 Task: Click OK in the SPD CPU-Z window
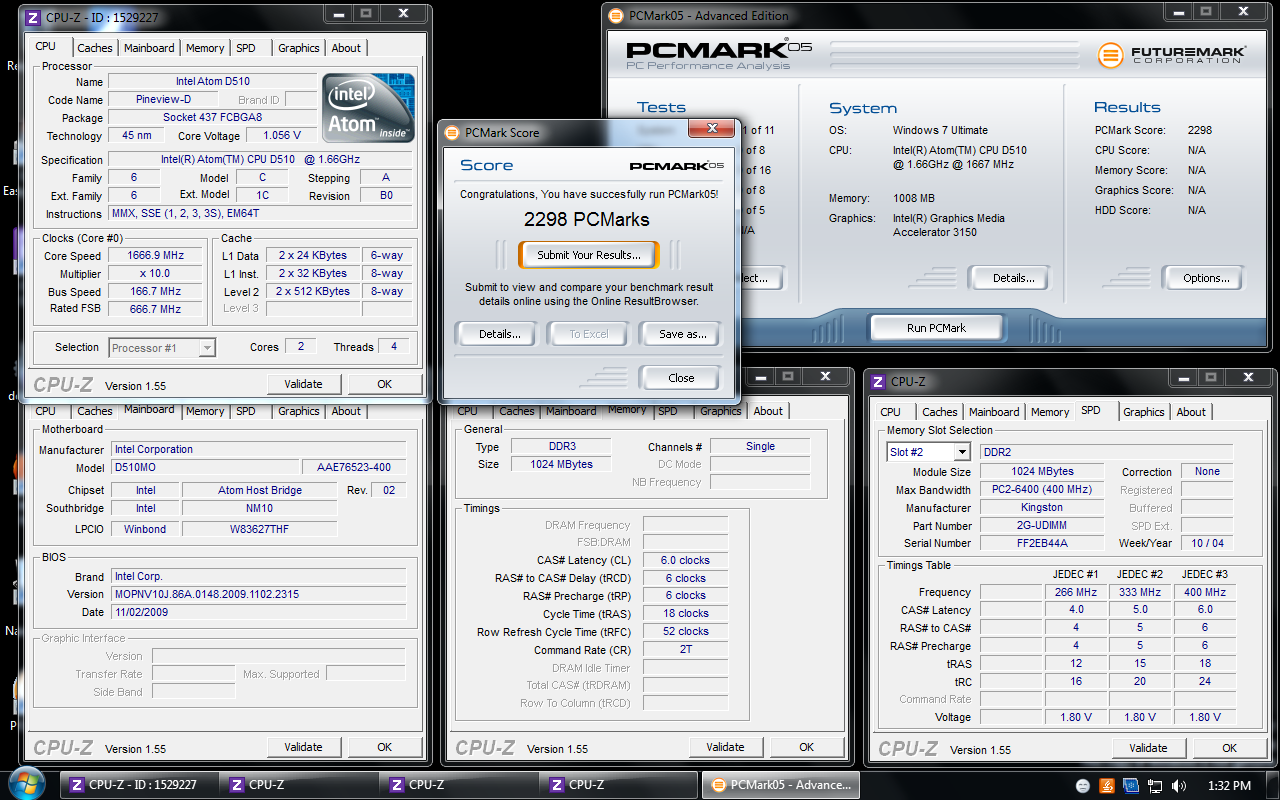click(x=1230, y=748)
